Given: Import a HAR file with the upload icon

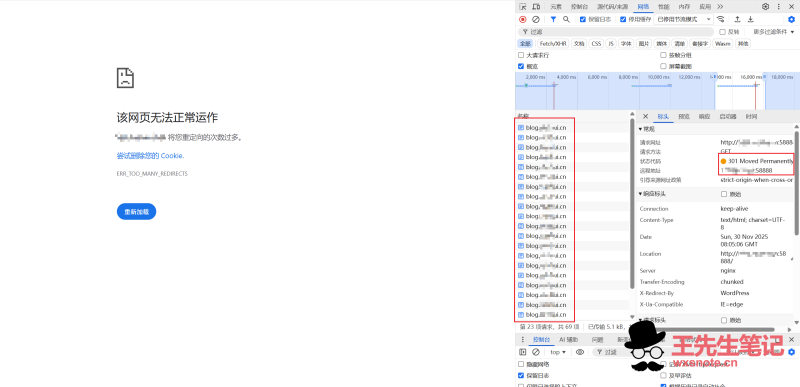Looking at the screenshot, I should click(x=737, y=19).
